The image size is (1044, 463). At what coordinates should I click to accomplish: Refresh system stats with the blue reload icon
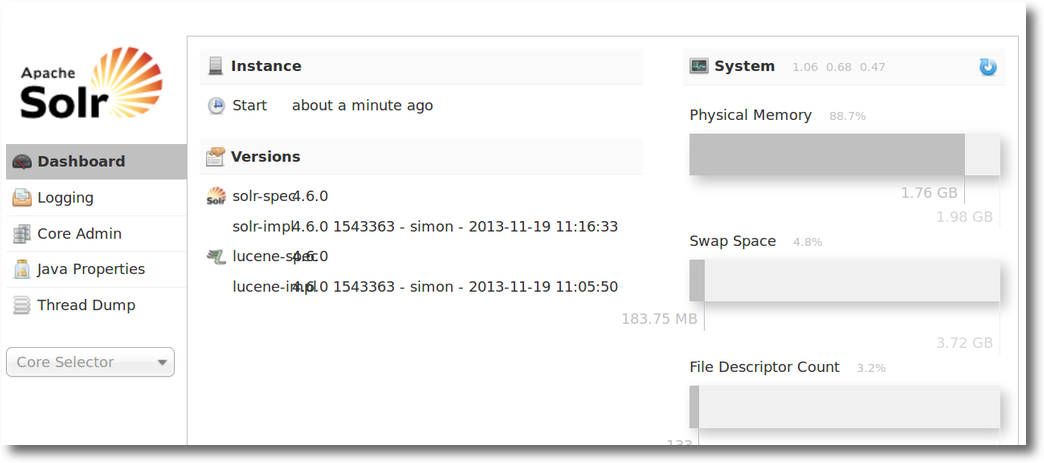click(988, 67)
